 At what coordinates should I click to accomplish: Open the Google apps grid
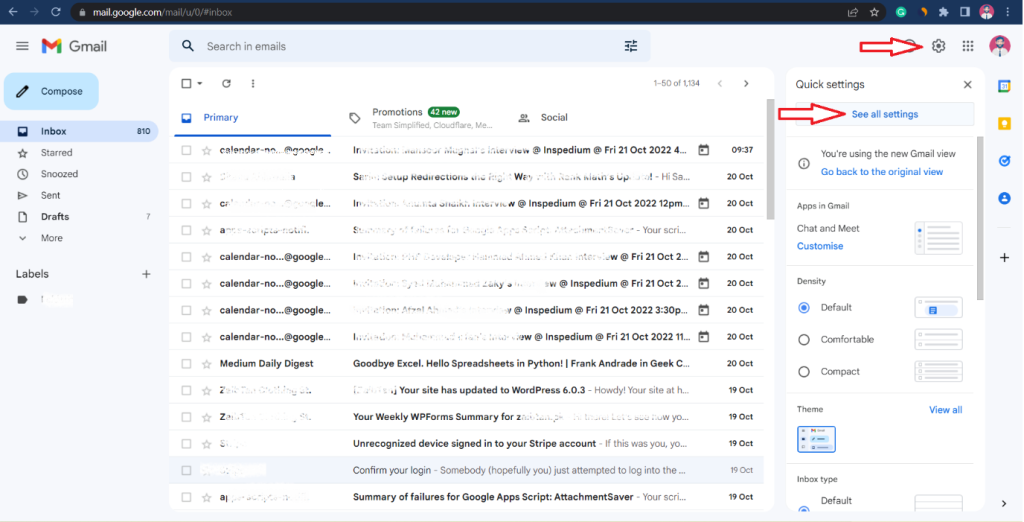[968, 46]
